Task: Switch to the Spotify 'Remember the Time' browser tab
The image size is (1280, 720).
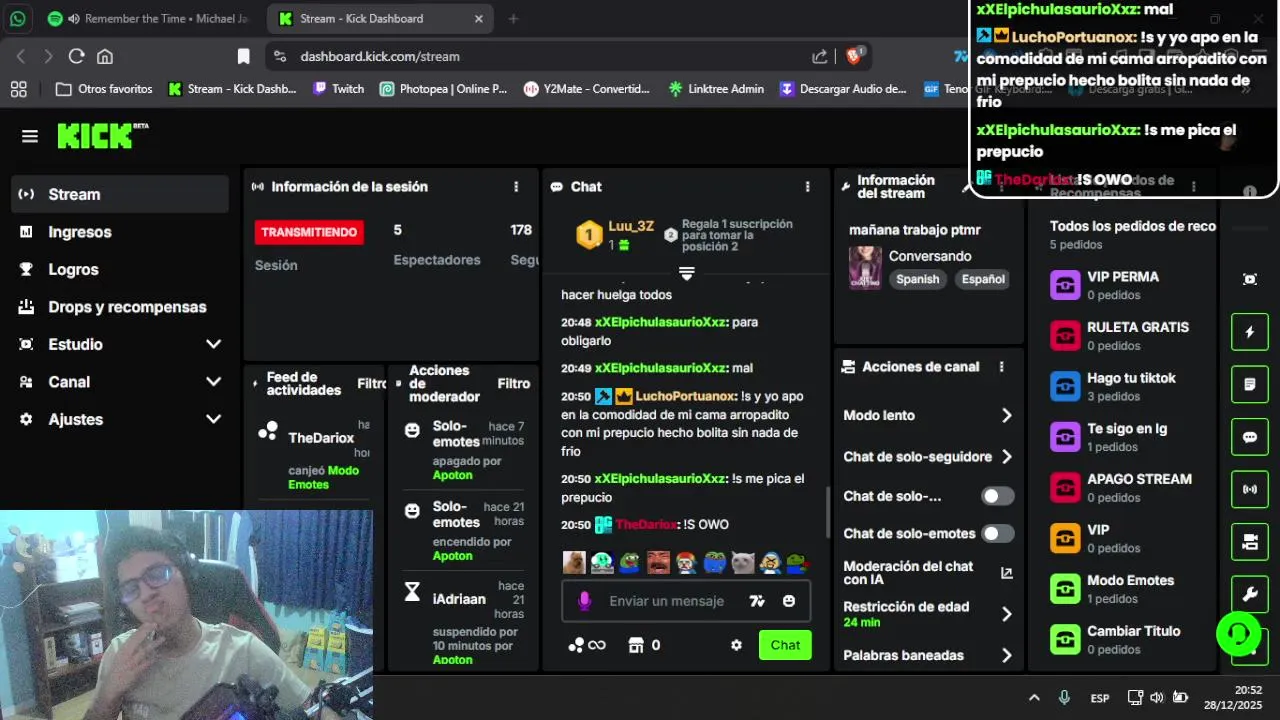Action: coord(152,18)
